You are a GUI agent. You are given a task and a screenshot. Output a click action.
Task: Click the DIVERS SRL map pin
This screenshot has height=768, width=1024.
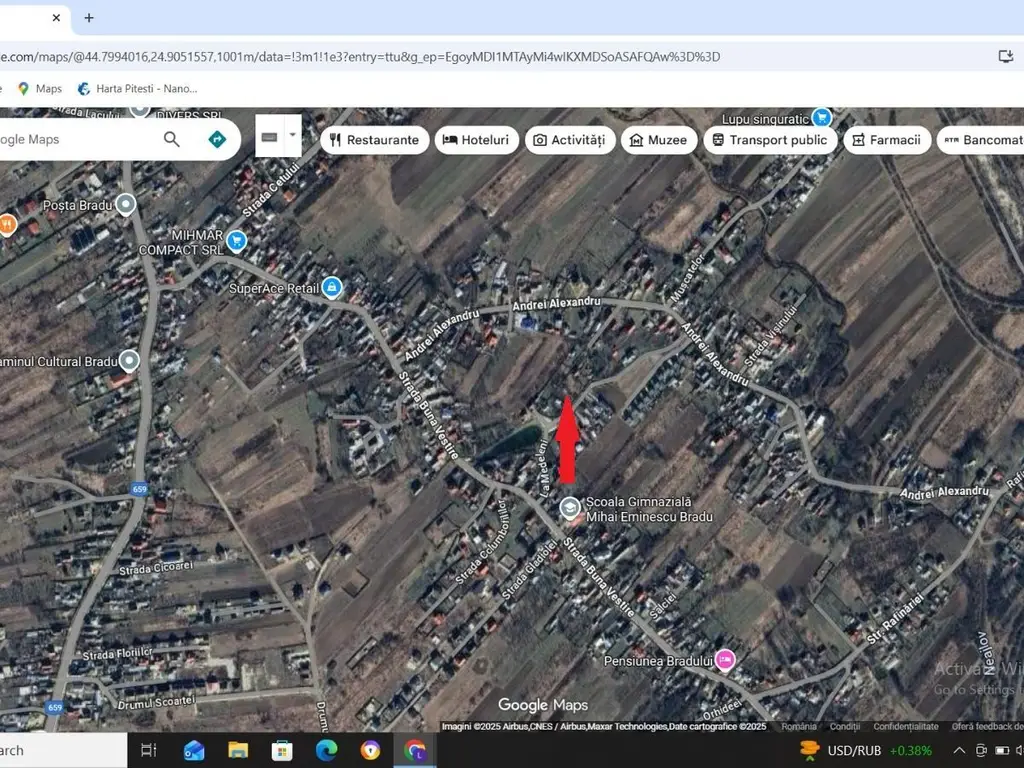(139, 110)
